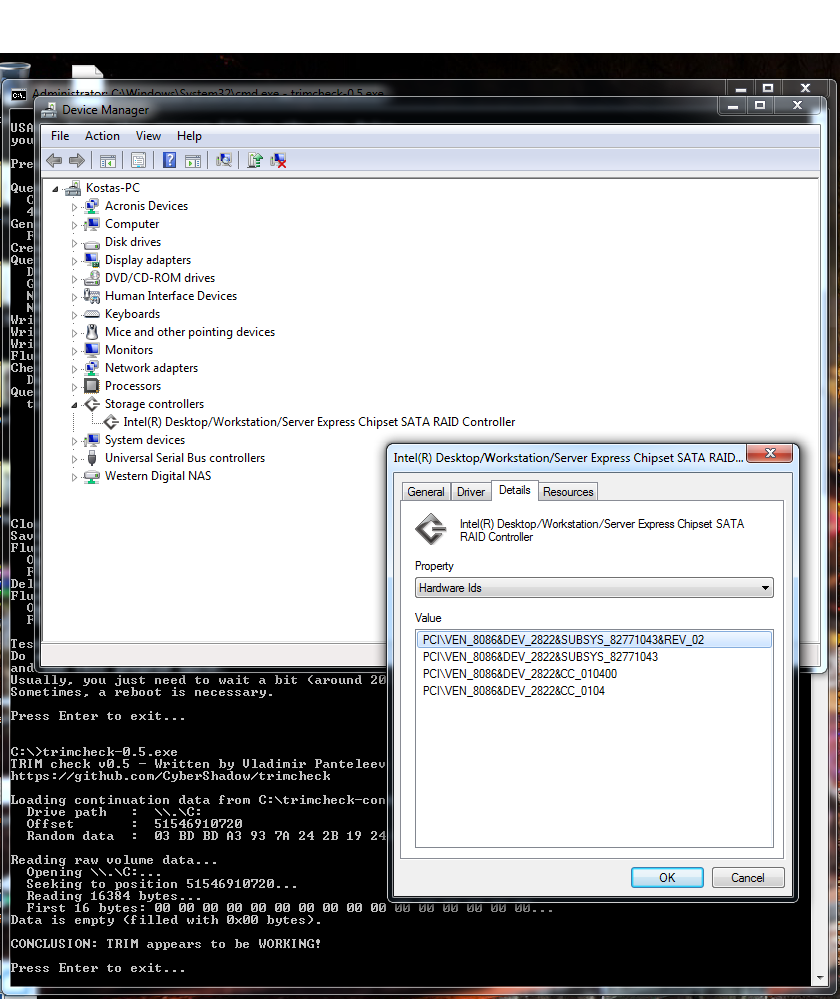Image resolution: width=840 pixels, height=999 pixels.
Task: Click the Scan for hardware changes icon
Action: pos(224,160)
